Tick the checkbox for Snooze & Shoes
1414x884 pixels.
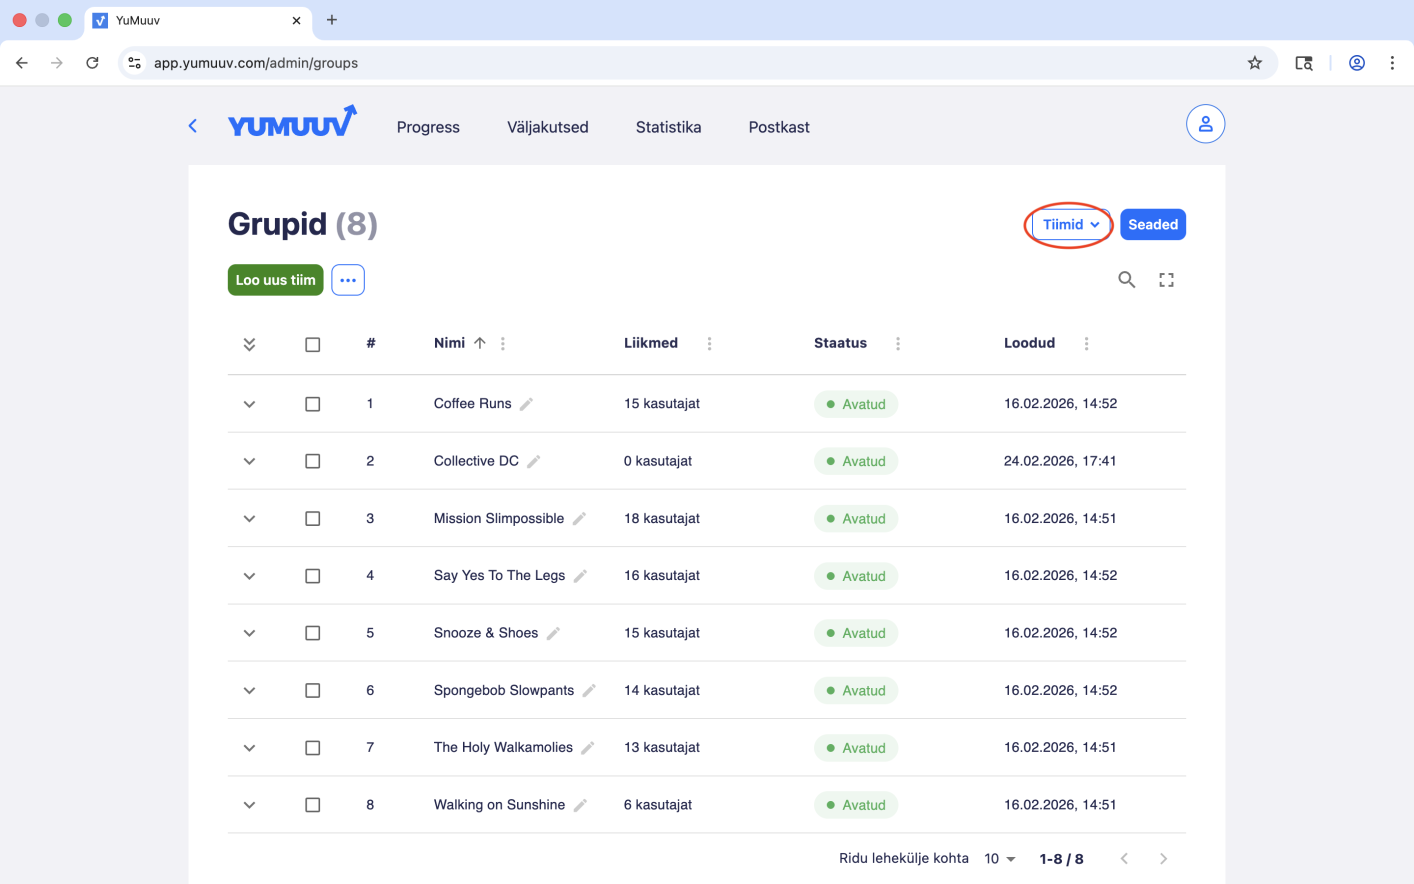(313, 633)
